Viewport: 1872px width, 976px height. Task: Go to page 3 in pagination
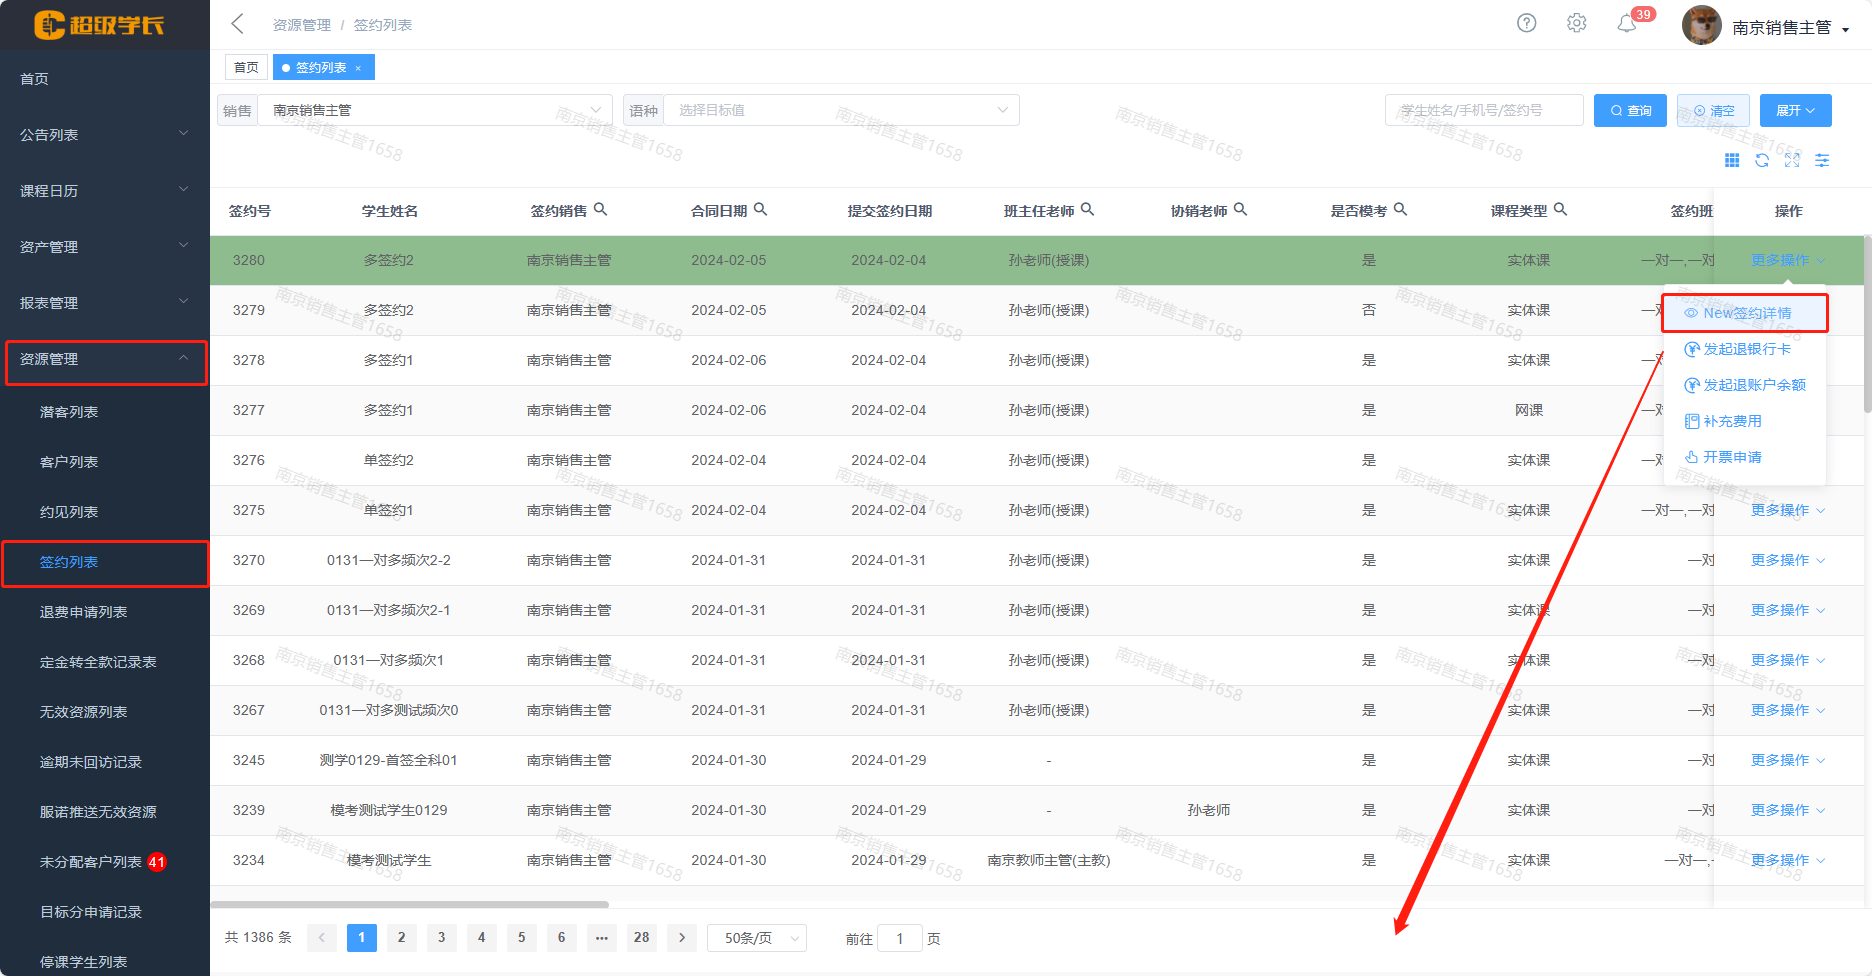click(441, 937)
